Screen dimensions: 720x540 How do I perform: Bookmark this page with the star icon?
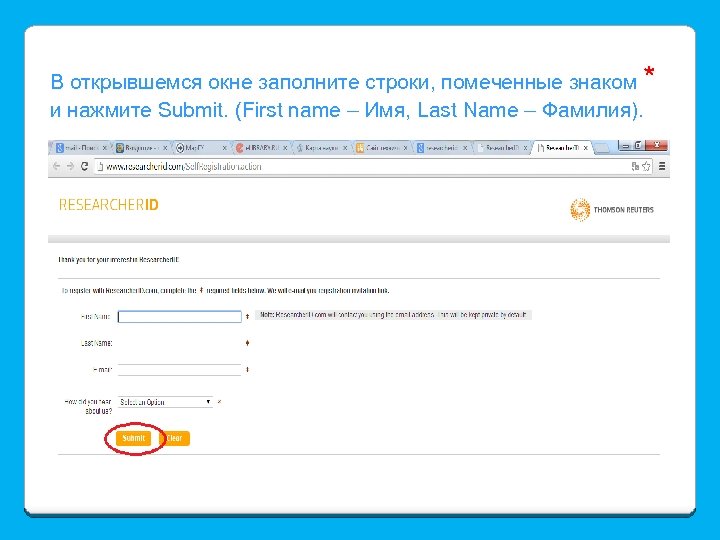tap(646, 166)
